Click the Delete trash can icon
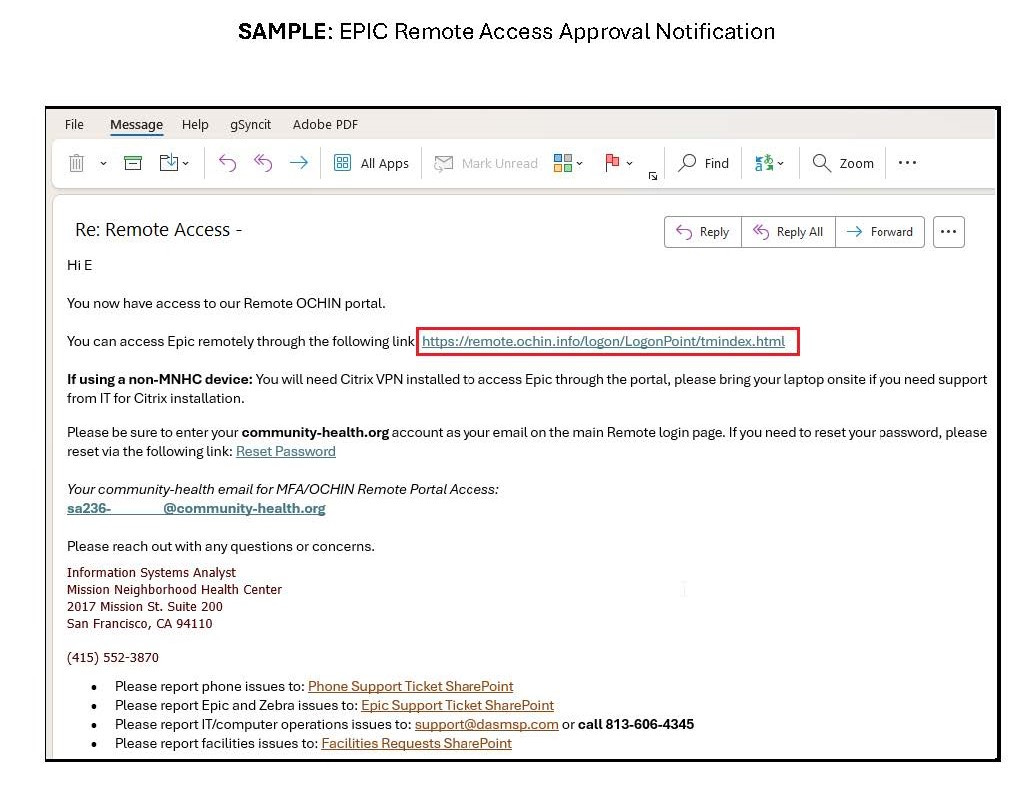 pos(76,163)
